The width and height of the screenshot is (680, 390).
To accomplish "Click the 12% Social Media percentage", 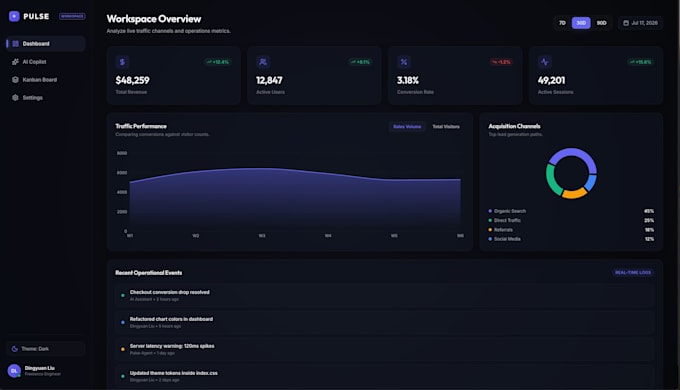I will (x=649, y=239).
